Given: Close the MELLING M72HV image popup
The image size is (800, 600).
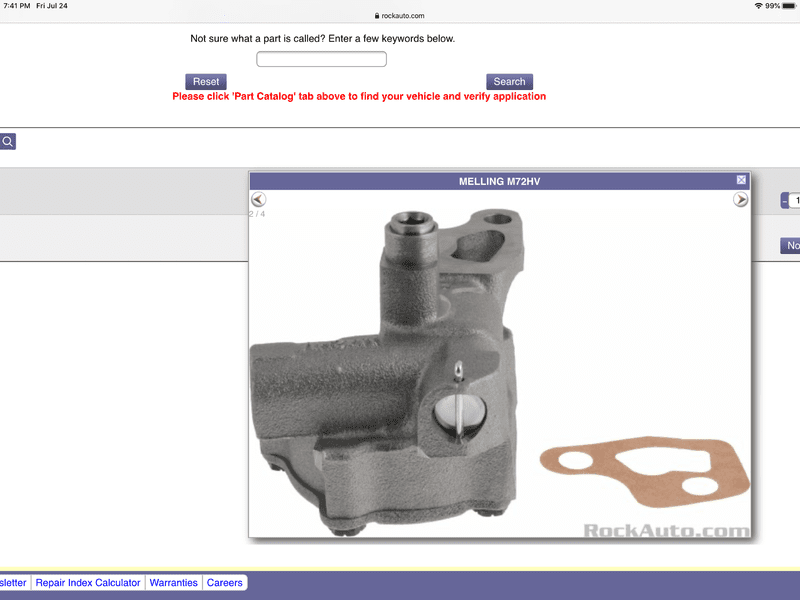Looking at the screenshot, I should tap(741, 180).
